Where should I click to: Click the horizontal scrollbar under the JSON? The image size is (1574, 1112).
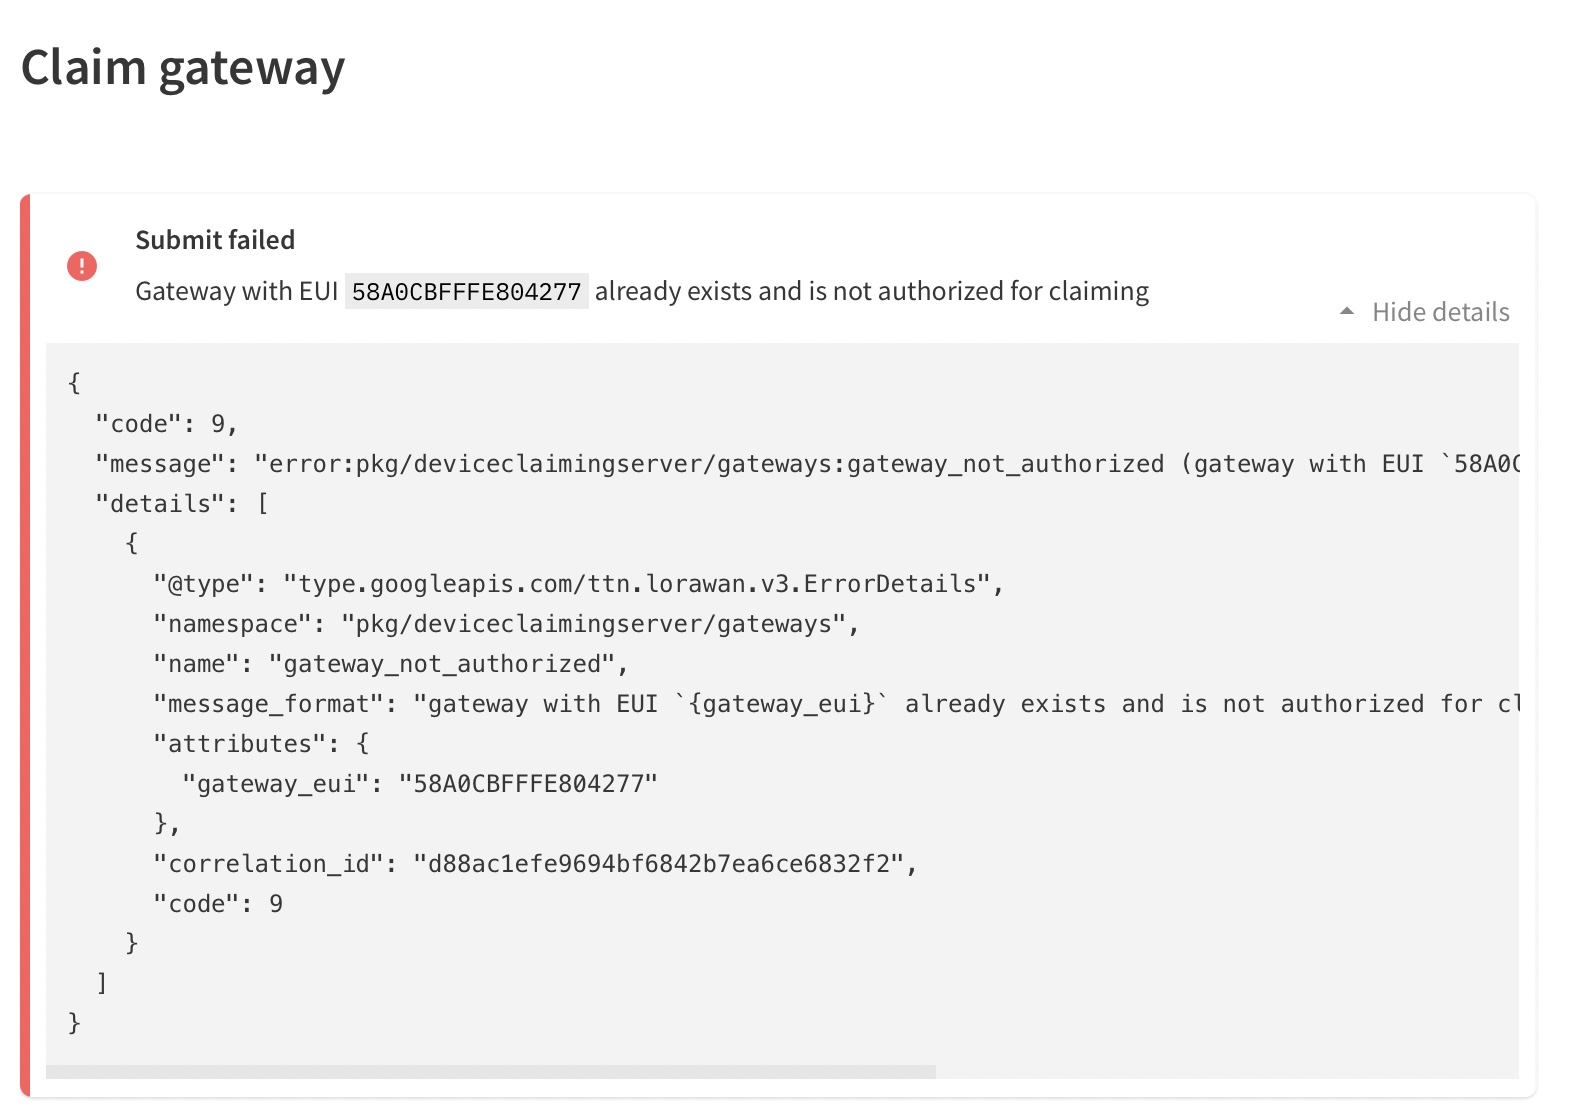click(x=491, y=1072)
